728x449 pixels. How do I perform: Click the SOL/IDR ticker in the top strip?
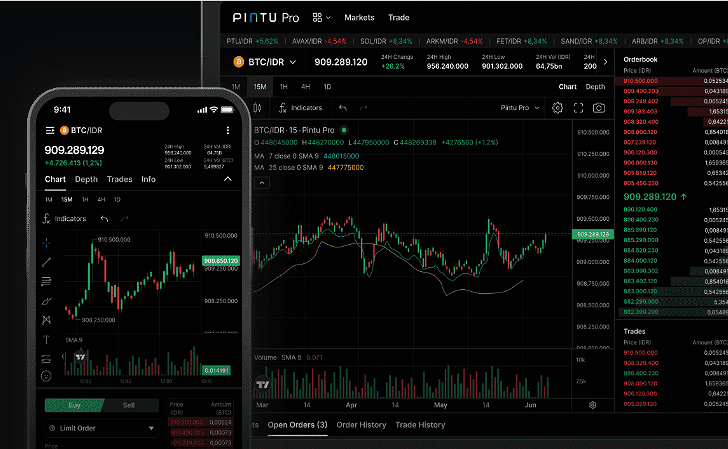pyautogui.click(x=386, y=41)
